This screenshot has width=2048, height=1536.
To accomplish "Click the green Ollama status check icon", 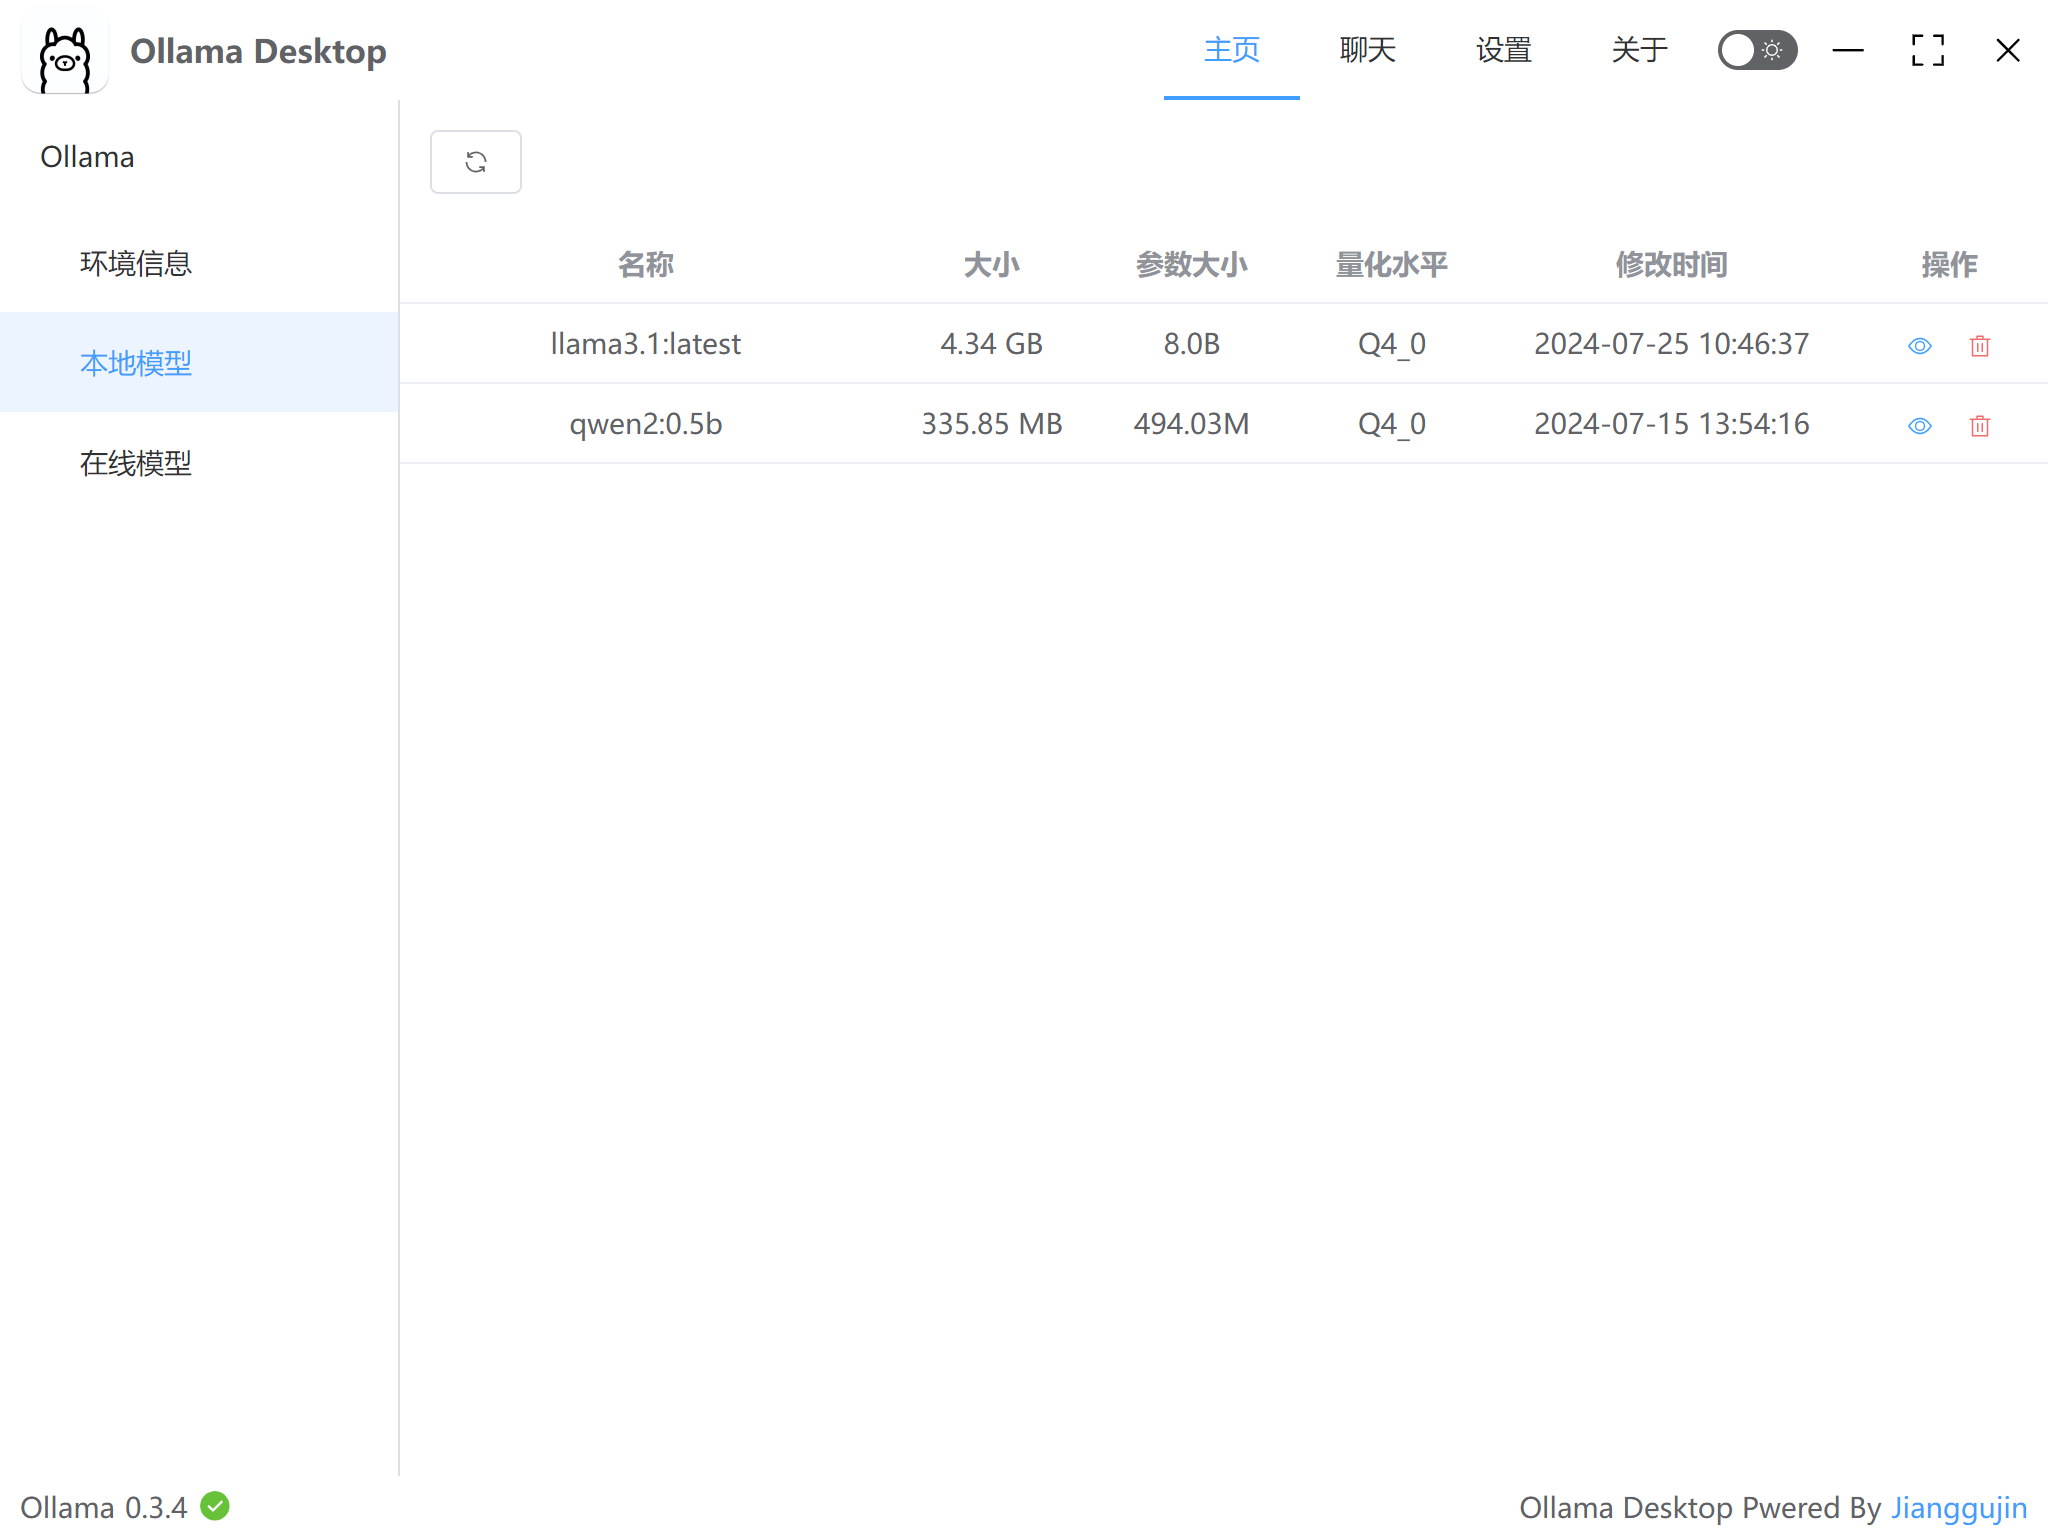I will click(215, 1505).
